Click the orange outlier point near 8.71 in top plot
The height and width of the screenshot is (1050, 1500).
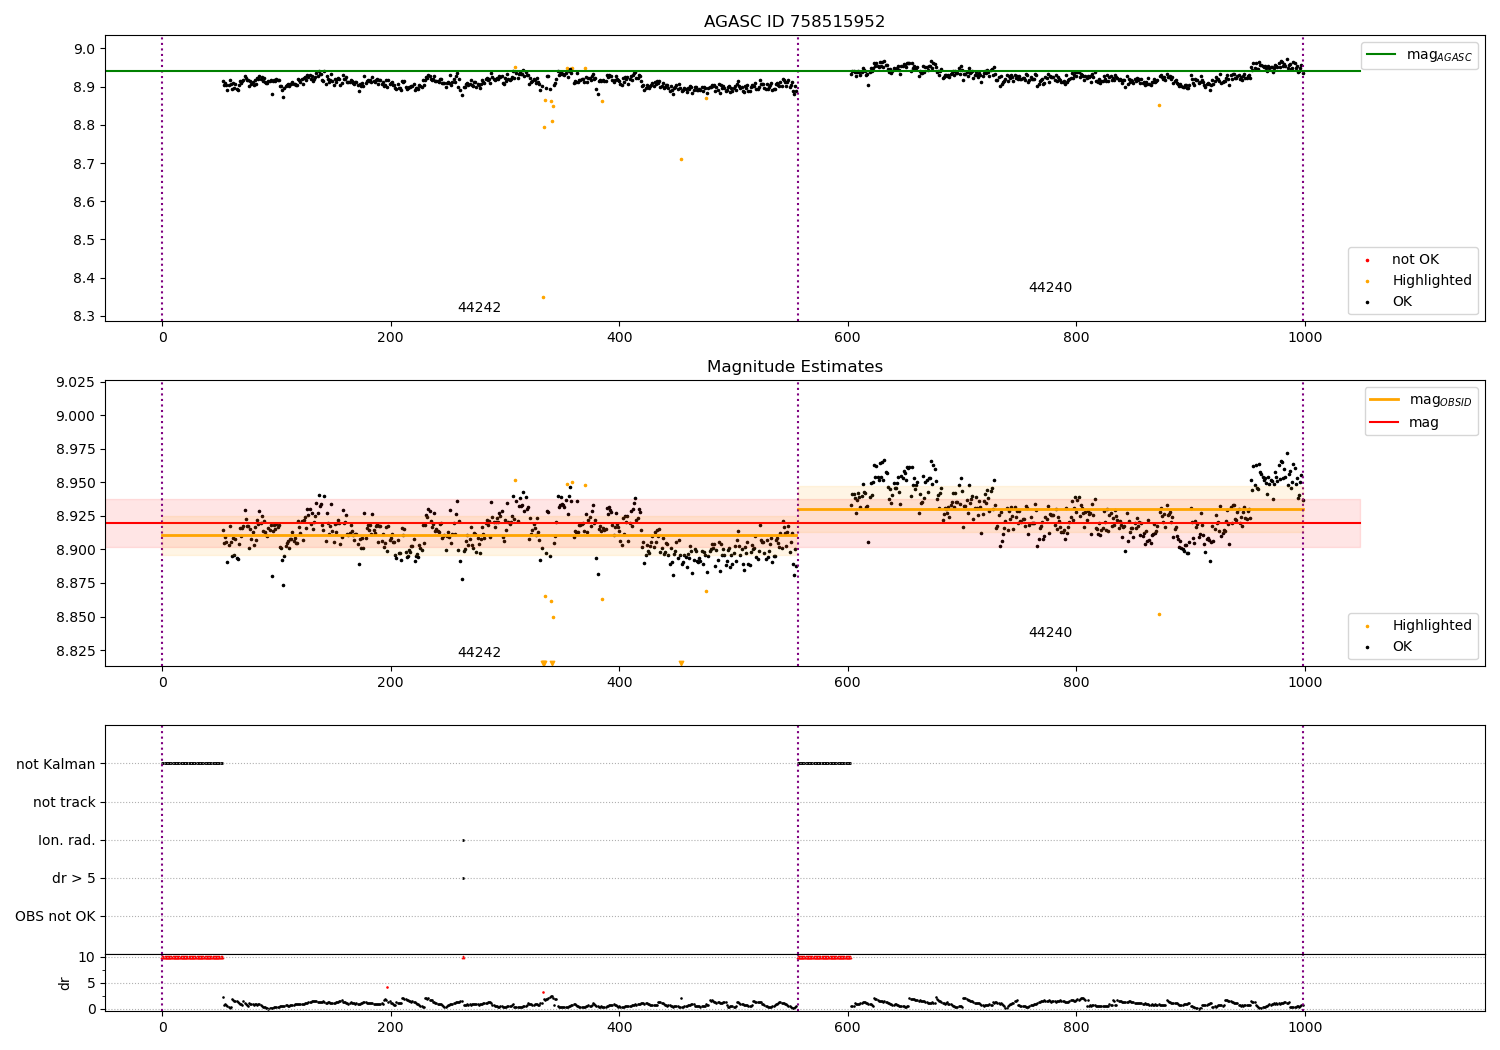point(681,159)
